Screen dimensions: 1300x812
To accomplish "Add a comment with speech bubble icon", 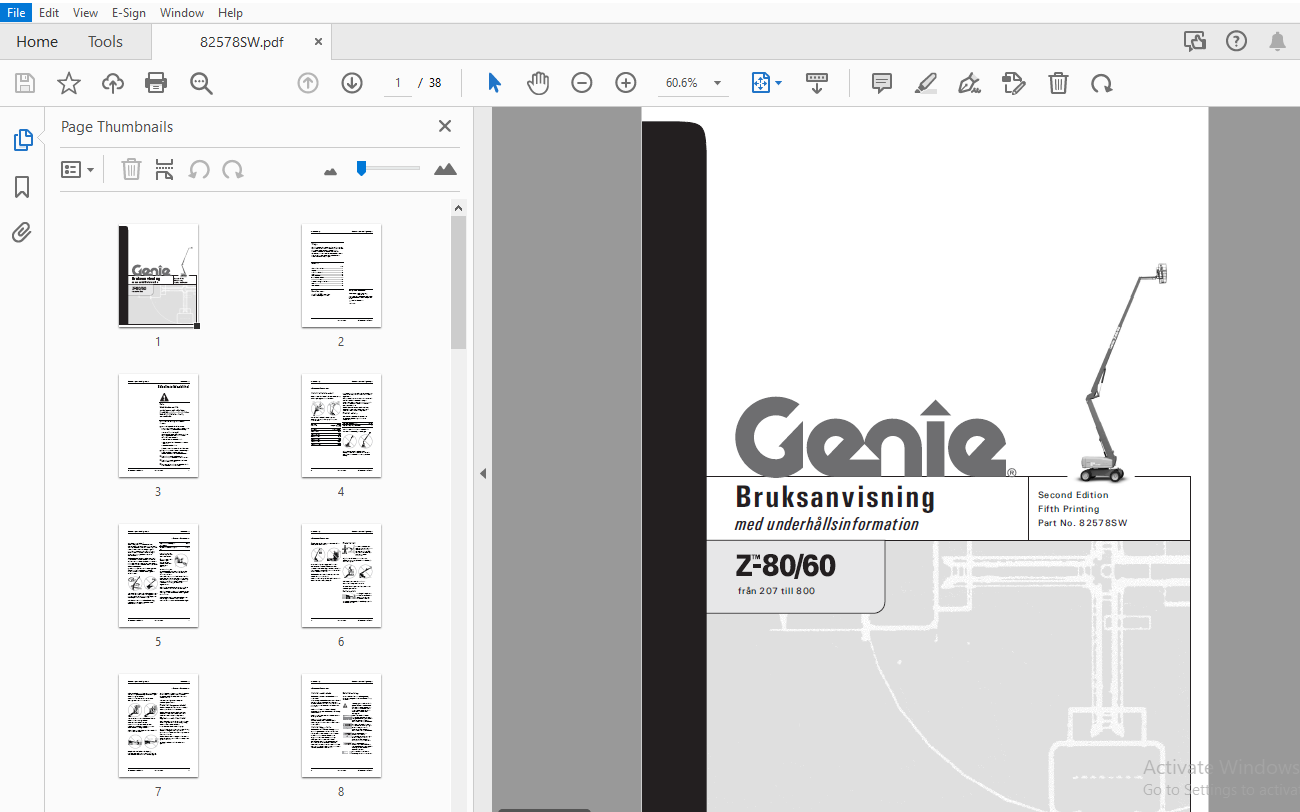I will (x=881, y=83).
